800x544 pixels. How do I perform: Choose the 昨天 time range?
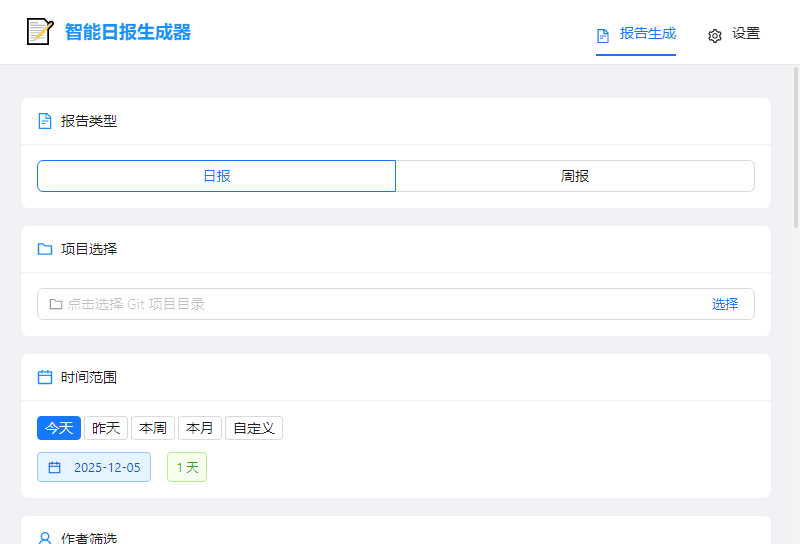[106, 428]
